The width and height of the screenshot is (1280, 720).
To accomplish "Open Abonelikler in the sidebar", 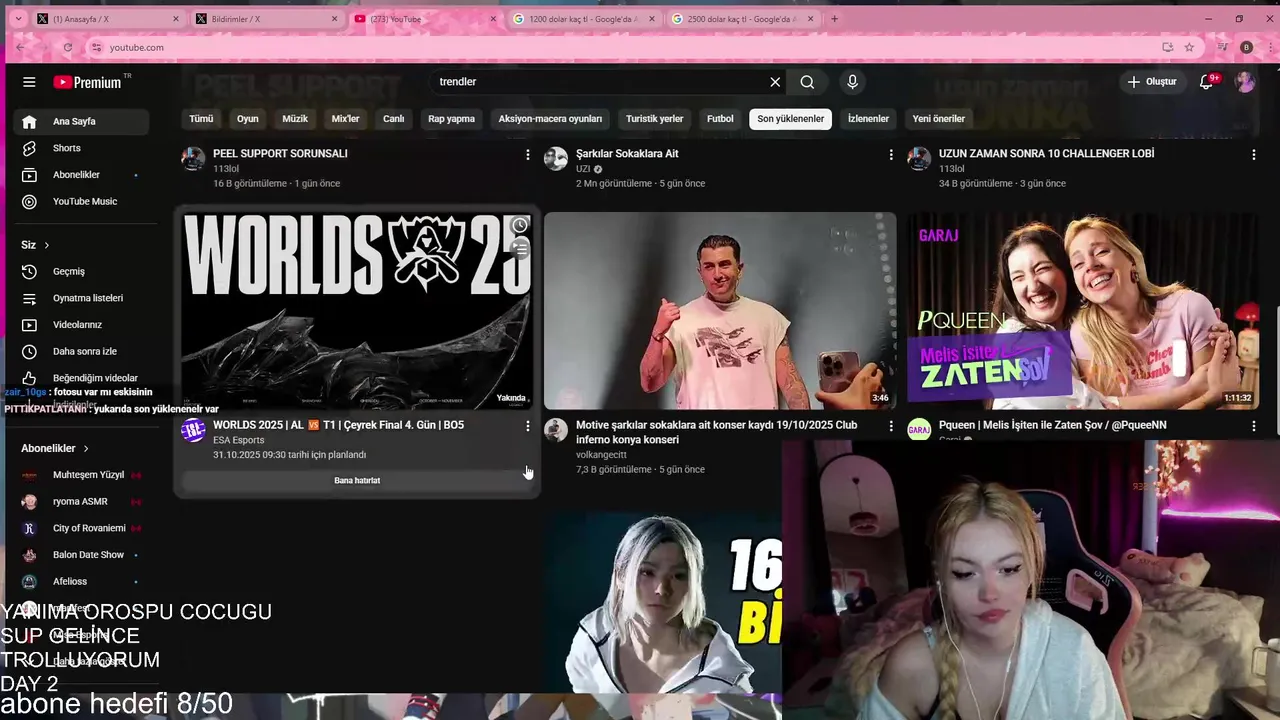I will click(81, 175).
